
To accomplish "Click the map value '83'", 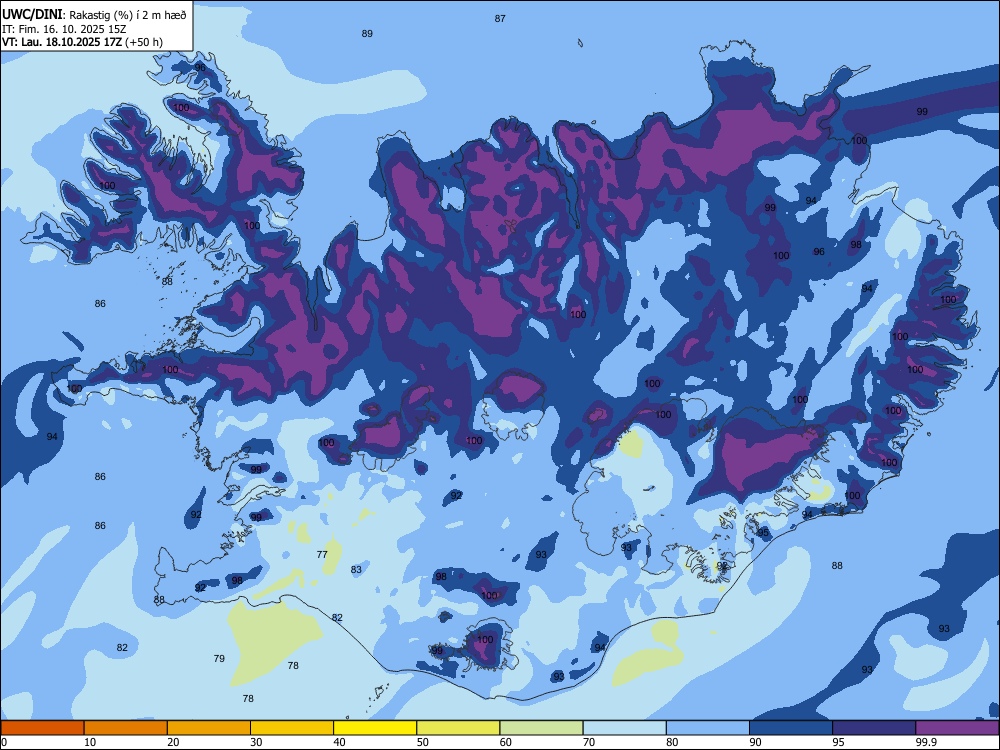I will coord(356,570).
